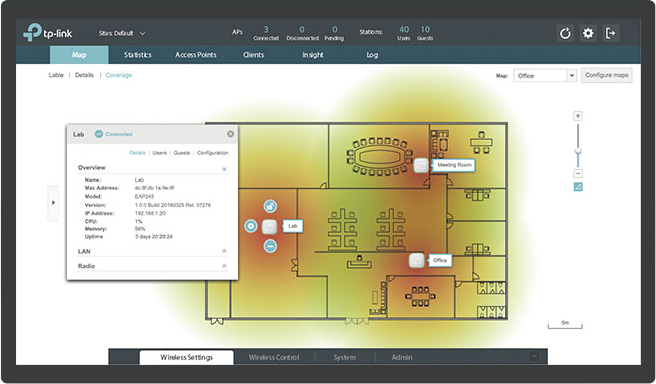
Task: Select the Office access point icon
Action: 416,260
